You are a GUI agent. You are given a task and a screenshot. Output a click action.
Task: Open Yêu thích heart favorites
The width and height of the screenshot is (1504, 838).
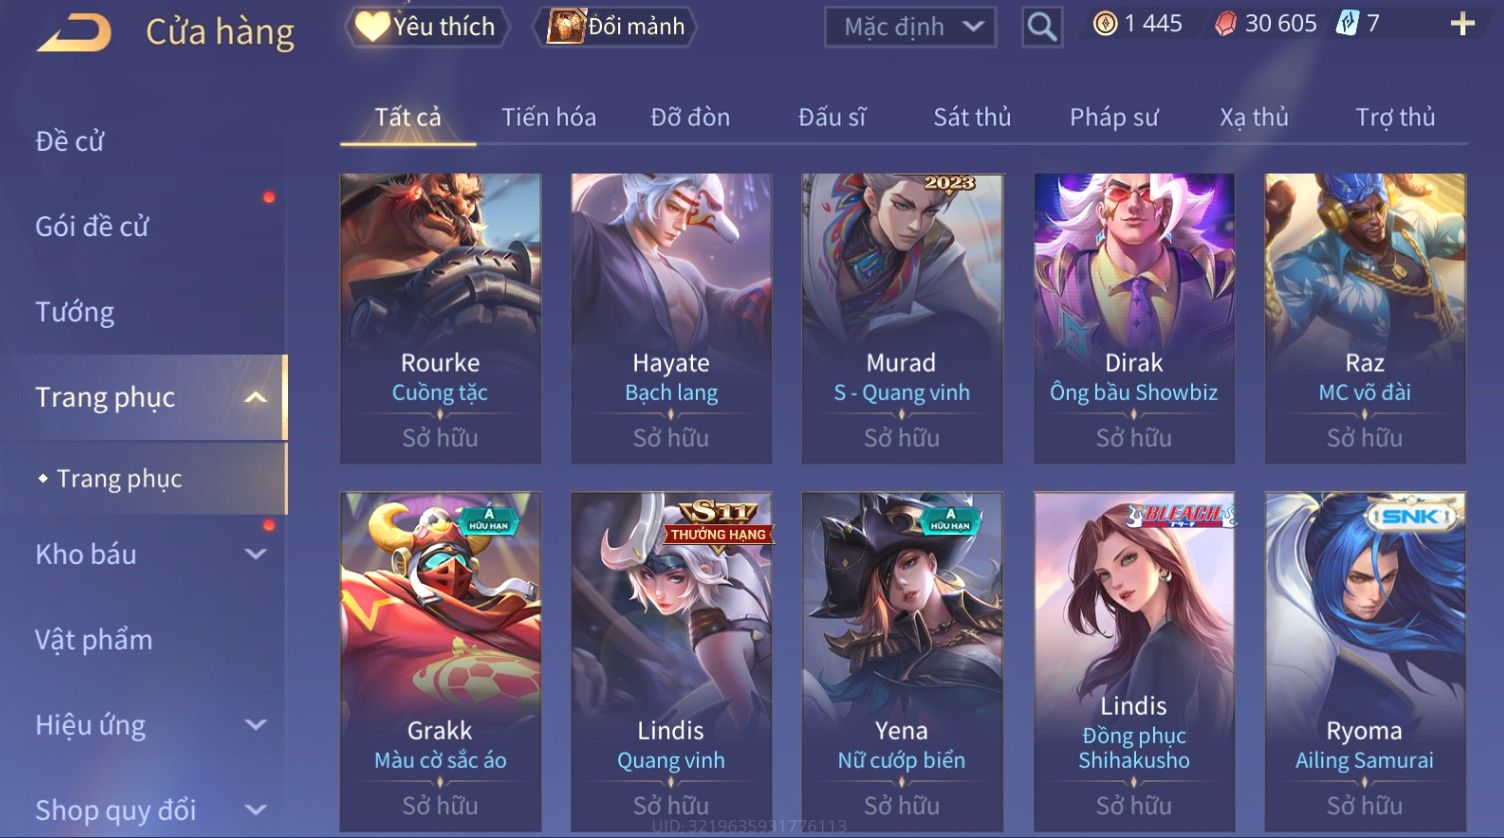426,27
